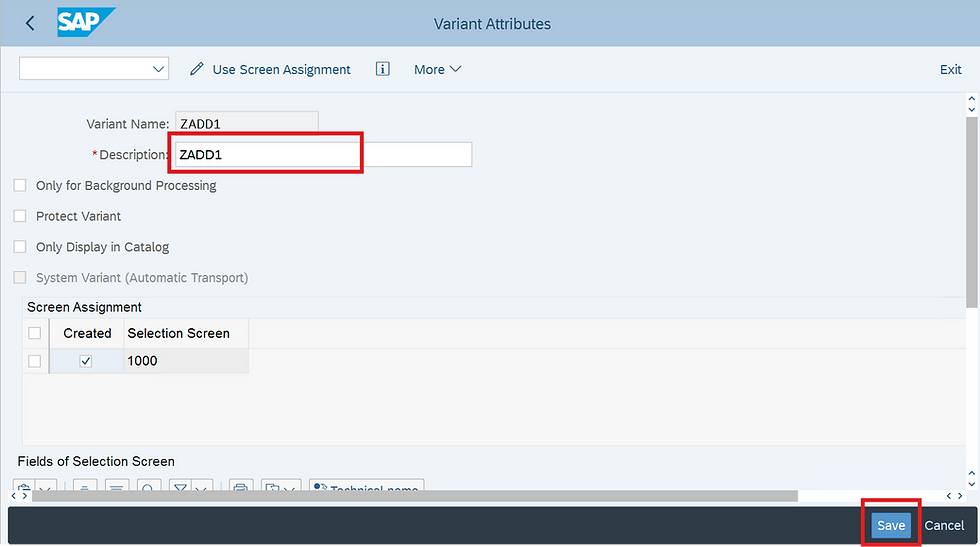The width and height of the screenshot is (980, 547).
Task: Click the Screen Assignment section title
Action: click(84, 307)
